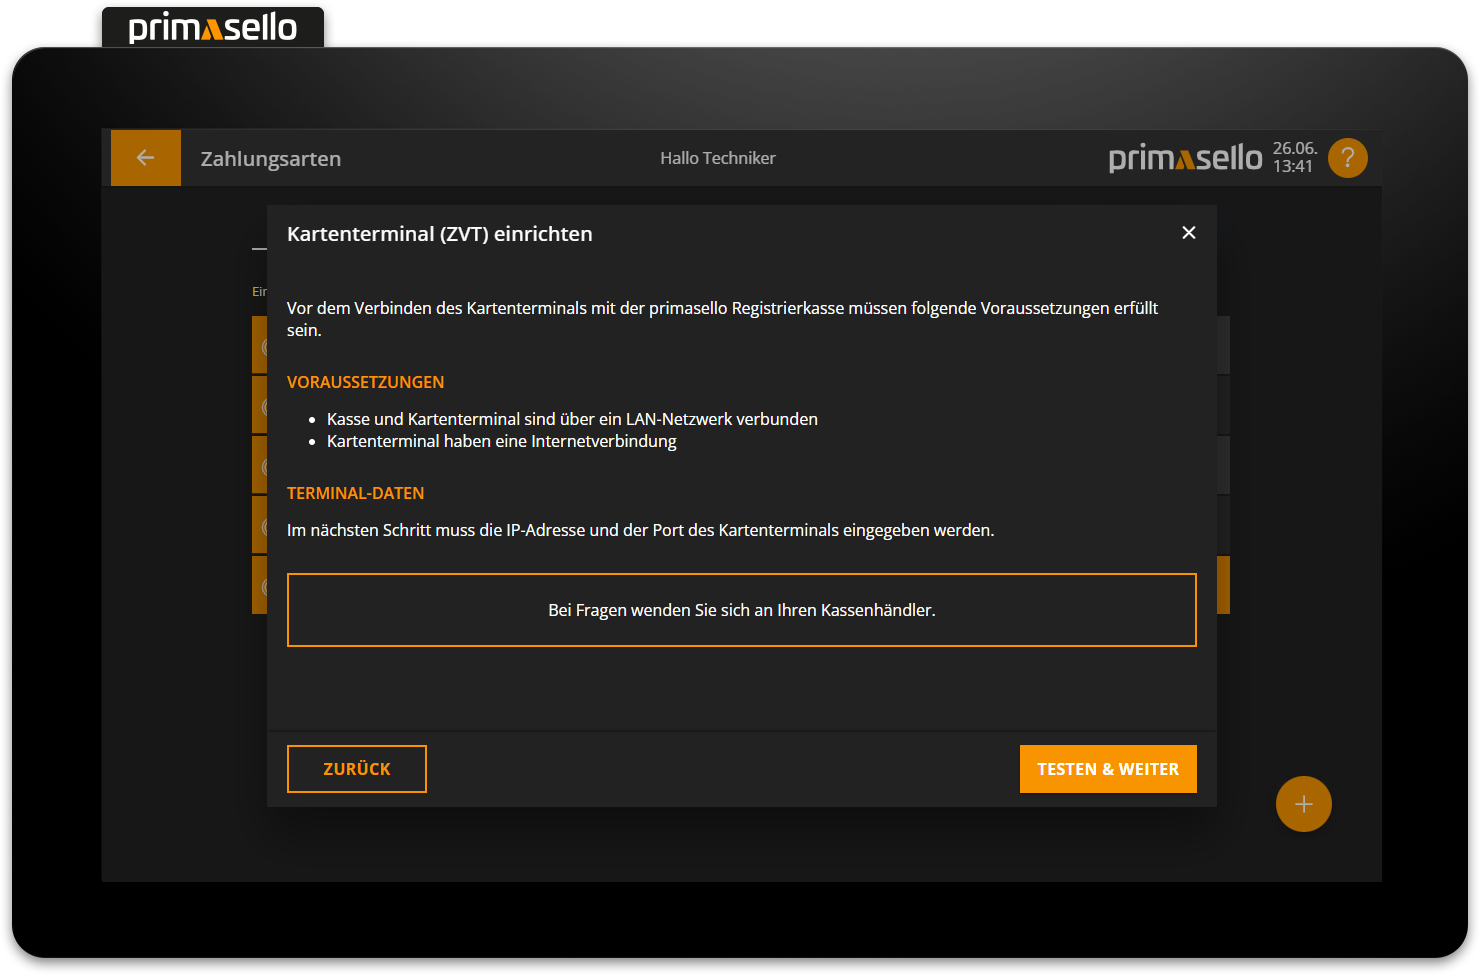Viewport: 1480px width, 975px height.
Task: Click the primasello logo tab at the top left
Action: (x=212, y=27)
